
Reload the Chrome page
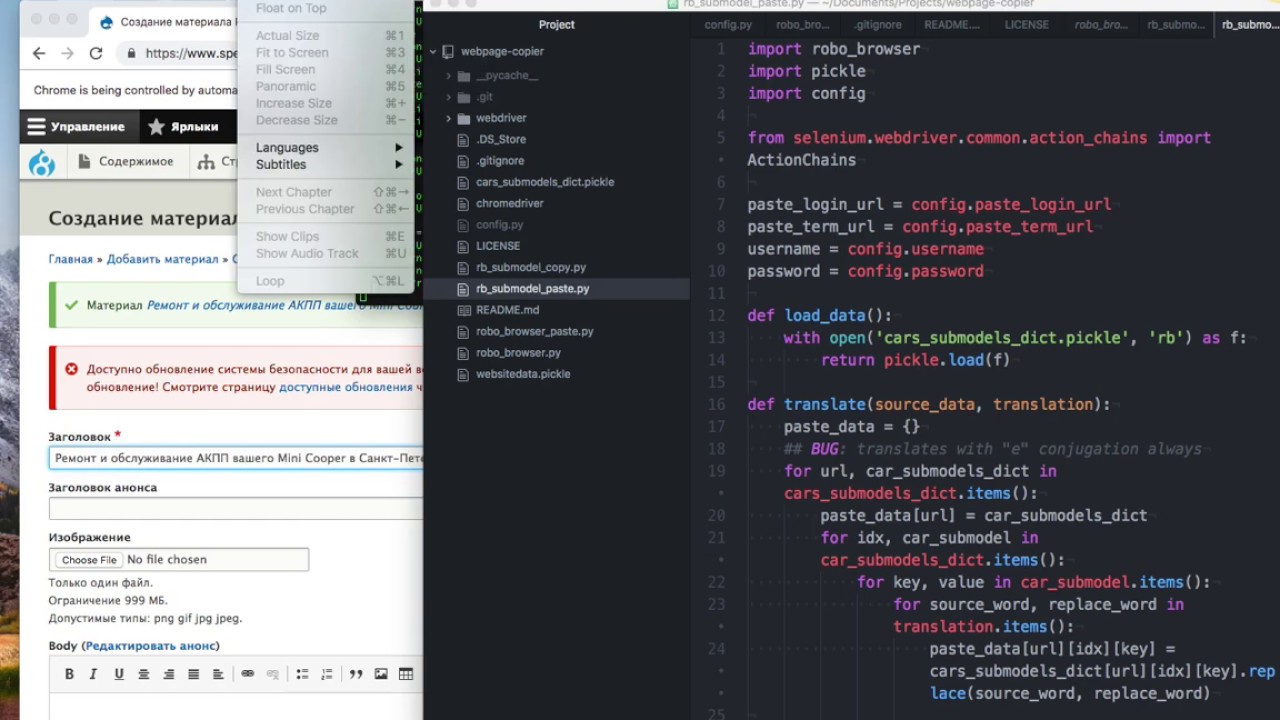point(96,54)
